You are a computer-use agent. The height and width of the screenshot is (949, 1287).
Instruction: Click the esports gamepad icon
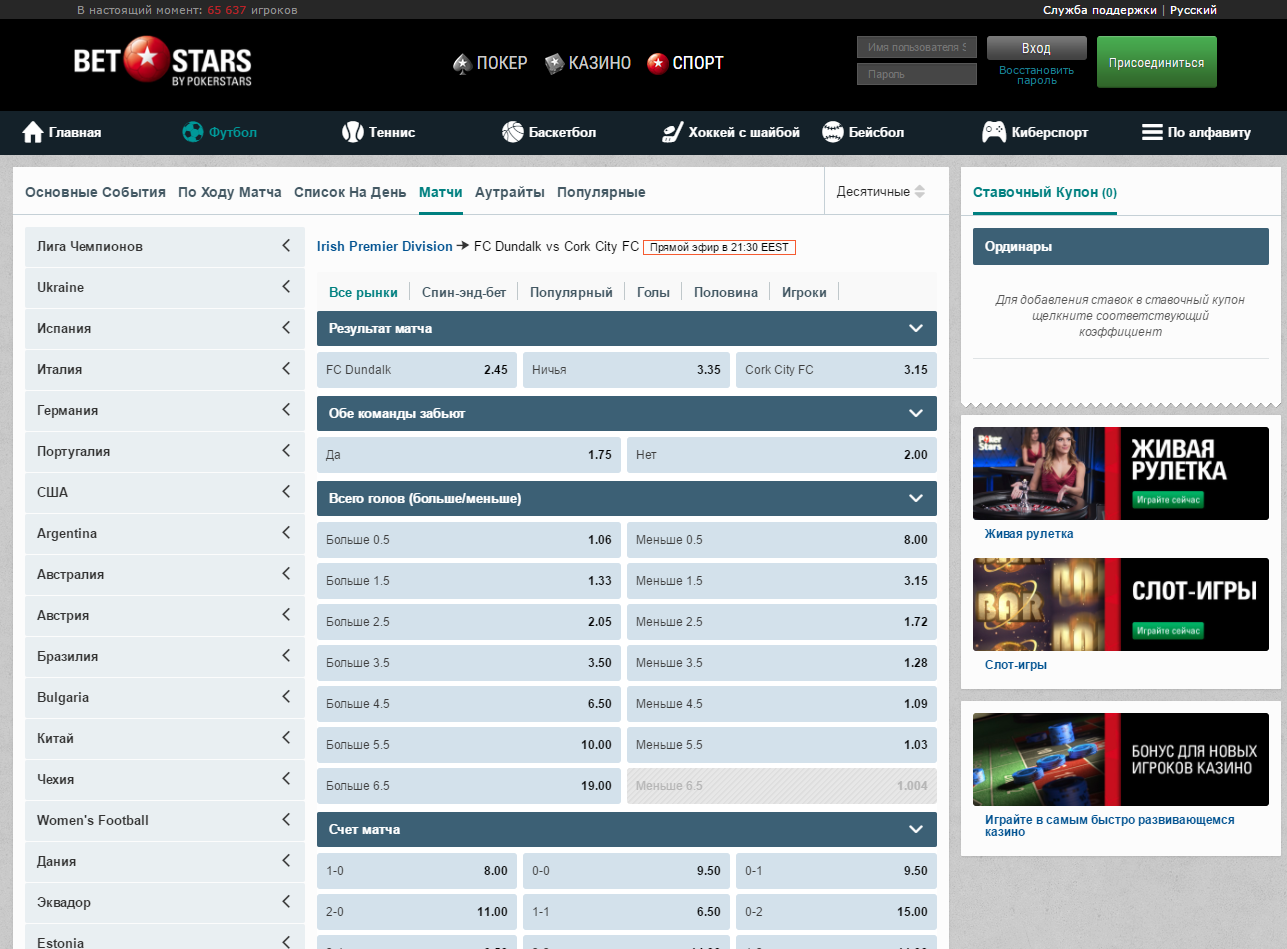(994, 132)
